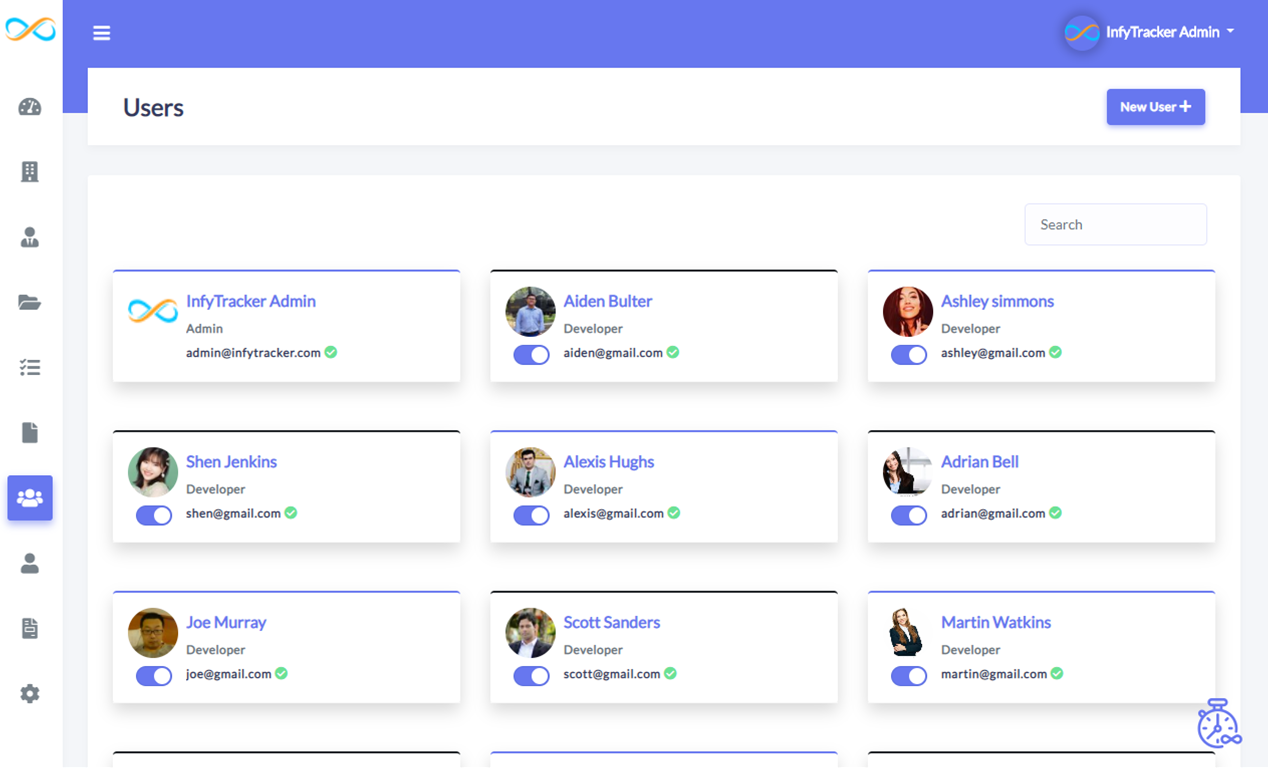Select the Departments building icon

coord(30,172)
